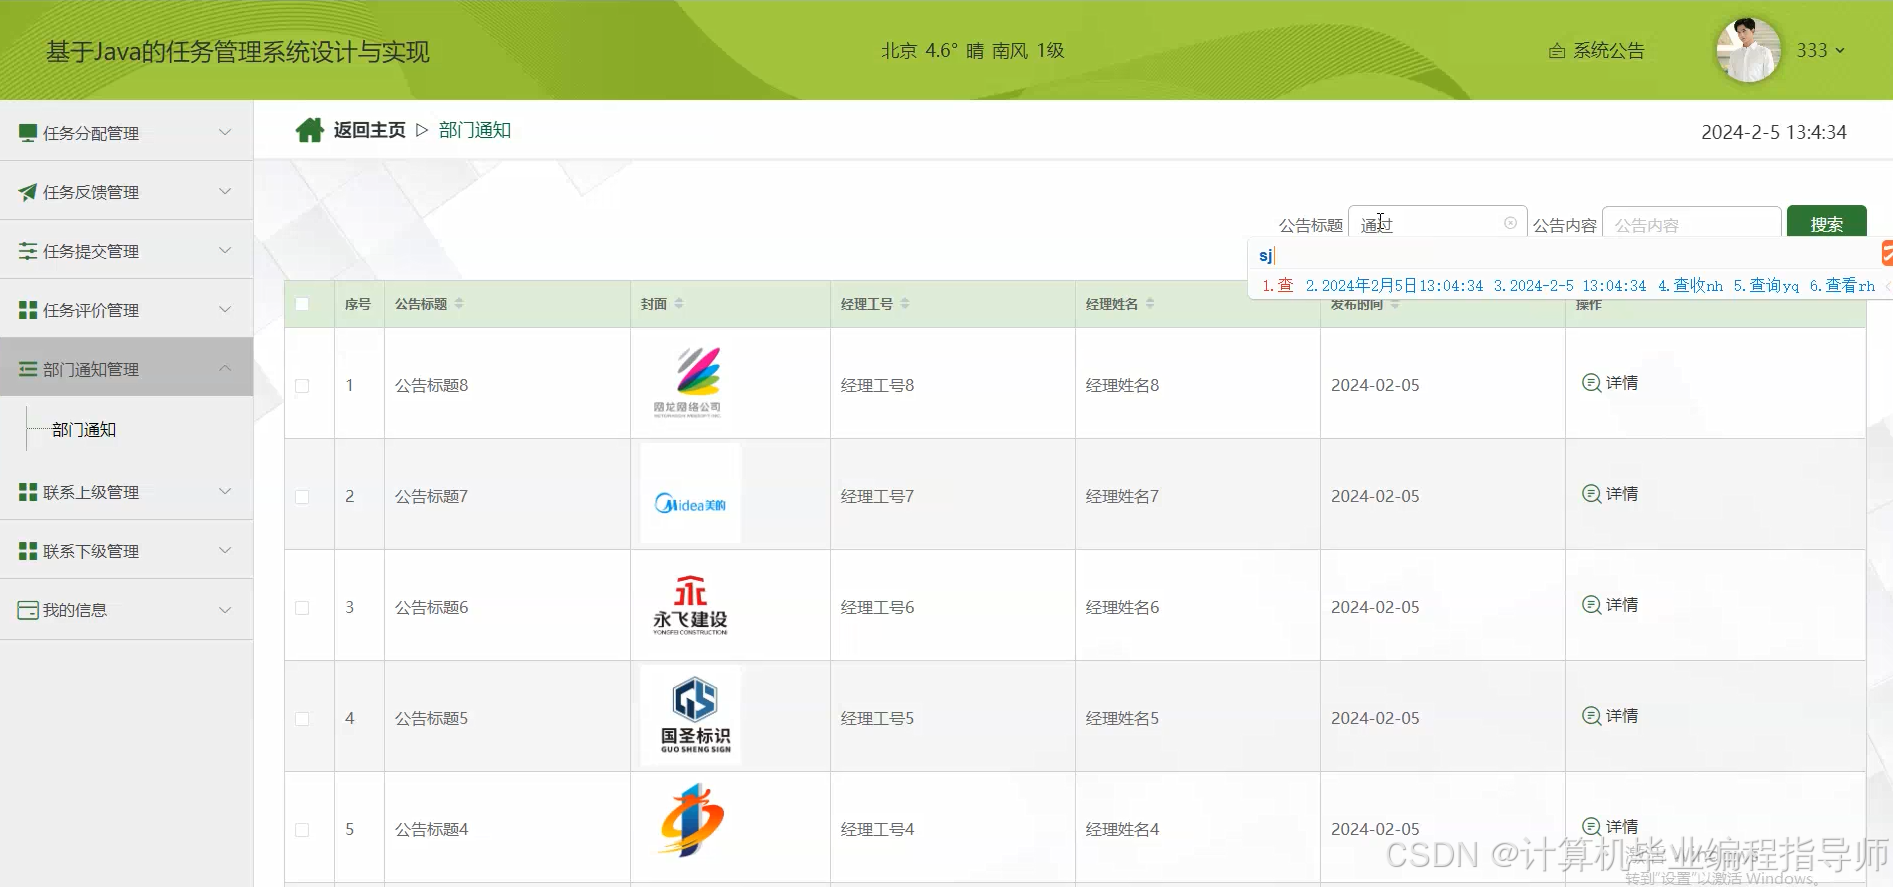
Task: Clear the 公告标题 search field with x icon
Action: tap(1510, 223)
